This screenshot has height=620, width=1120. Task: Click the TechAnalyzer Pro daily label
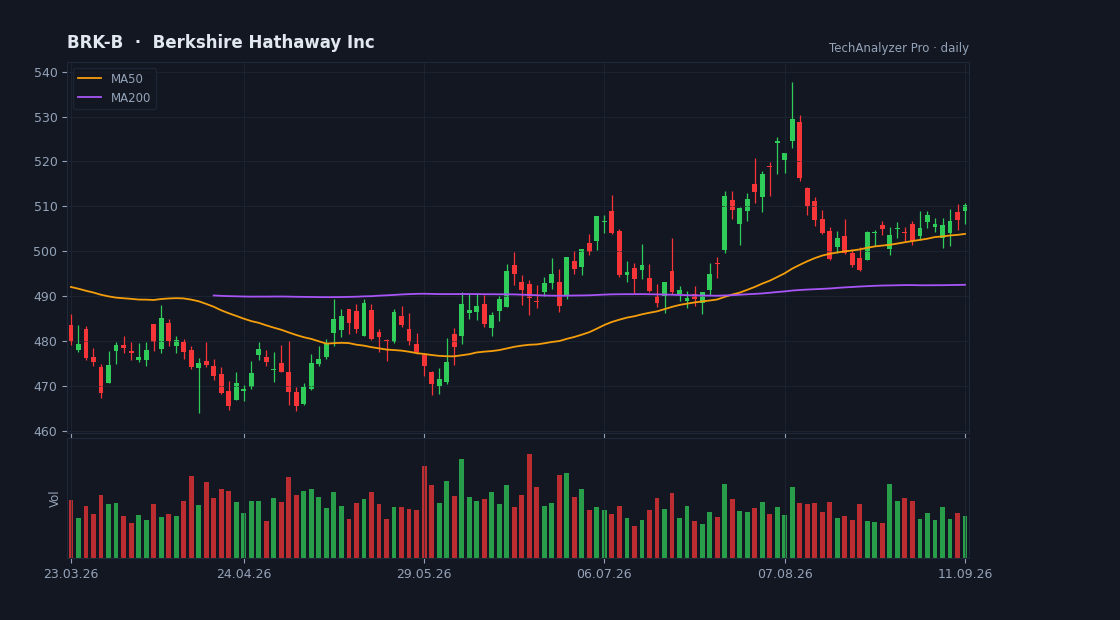(x=899, y=48)
